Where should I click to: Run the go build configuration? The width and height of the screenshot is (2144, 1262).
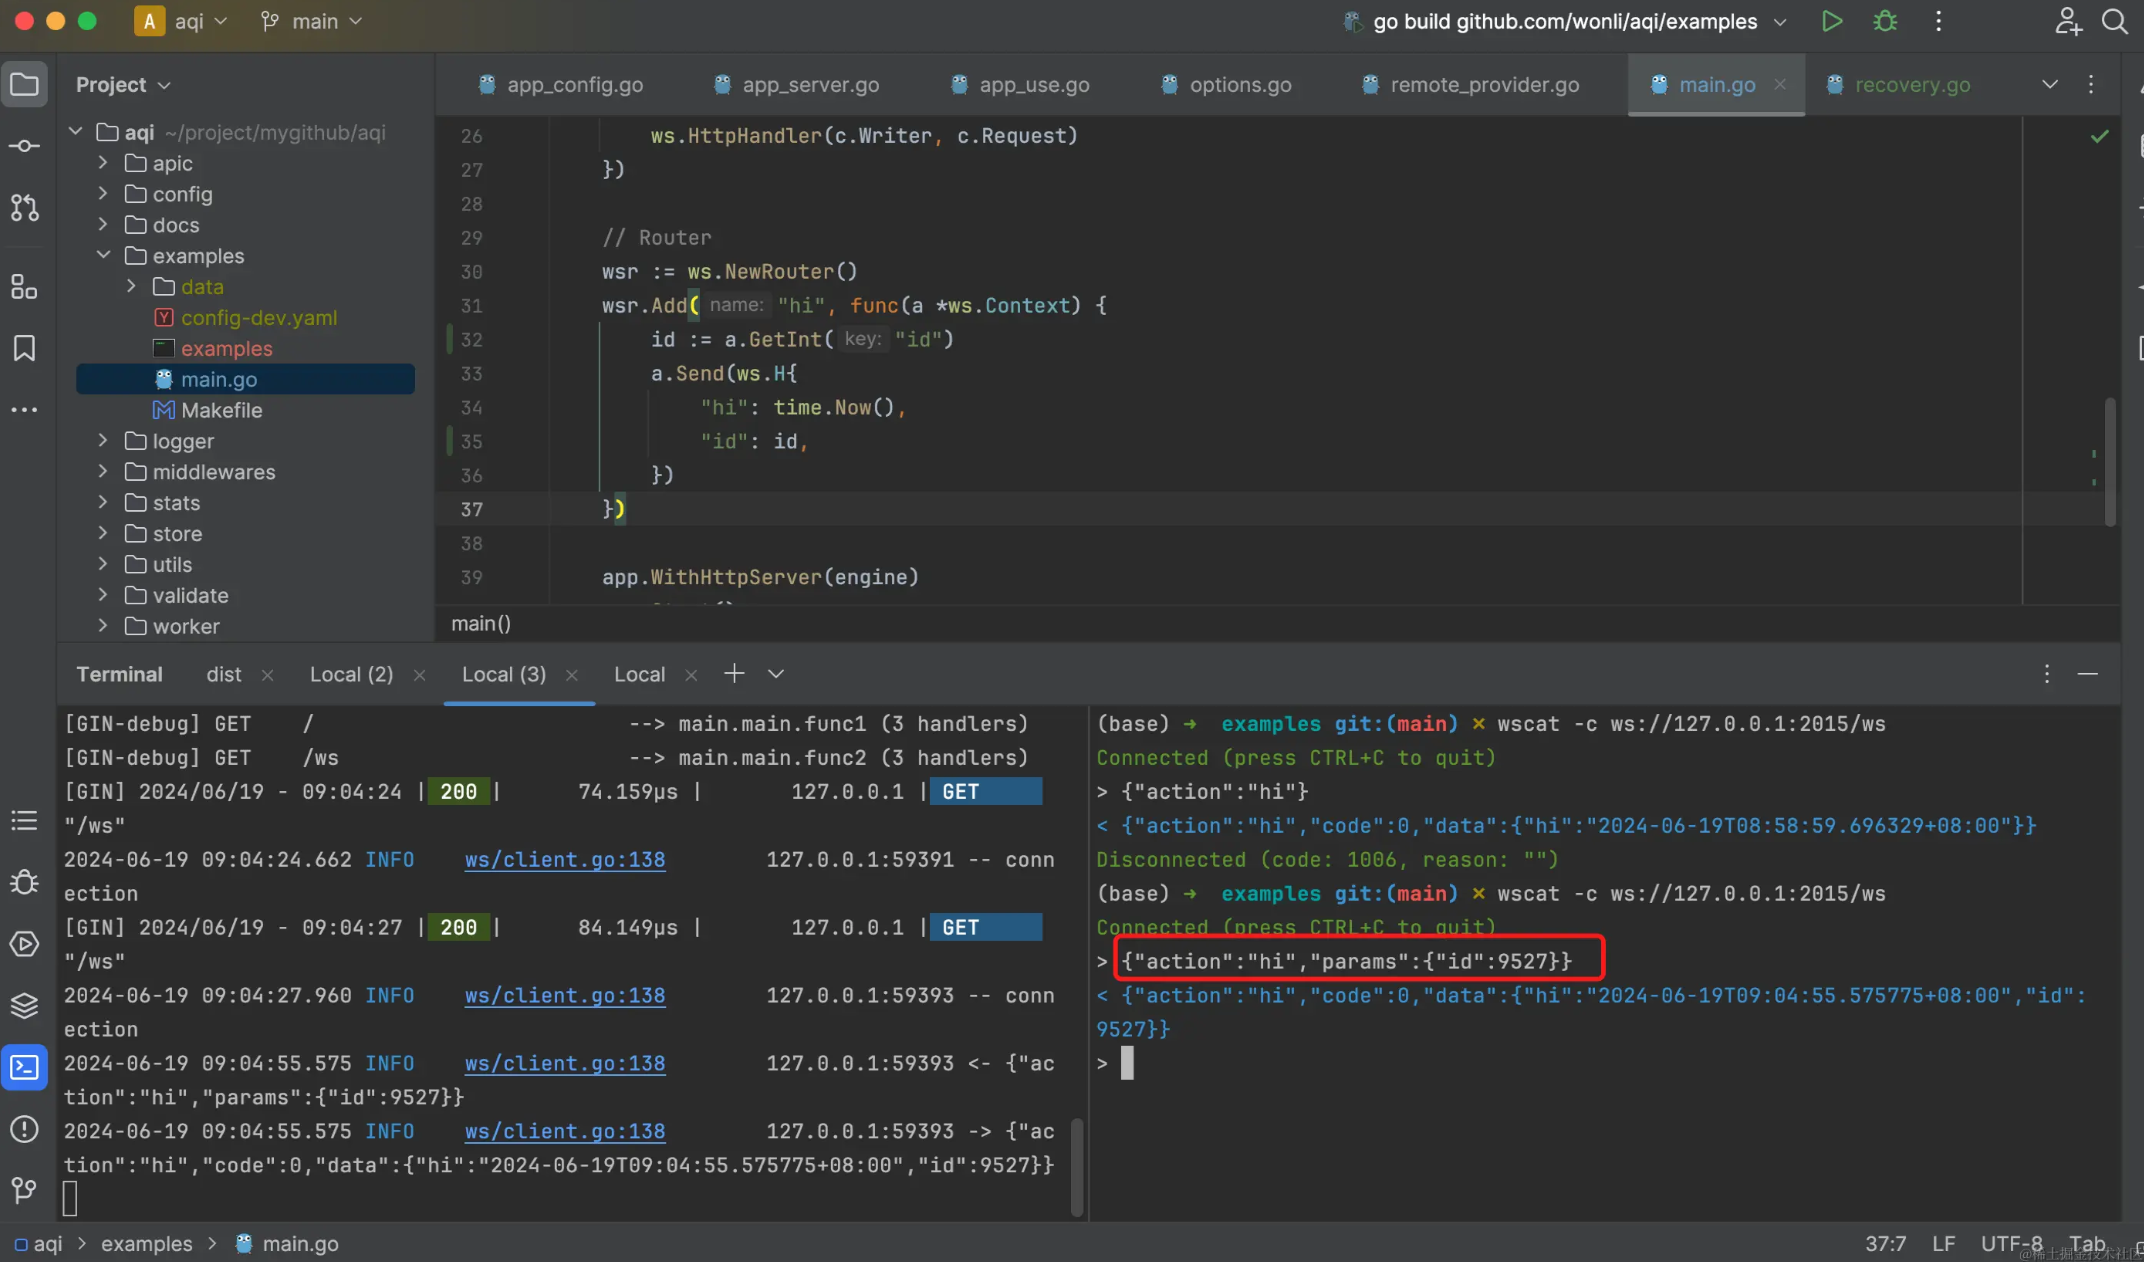point(1832,21)
